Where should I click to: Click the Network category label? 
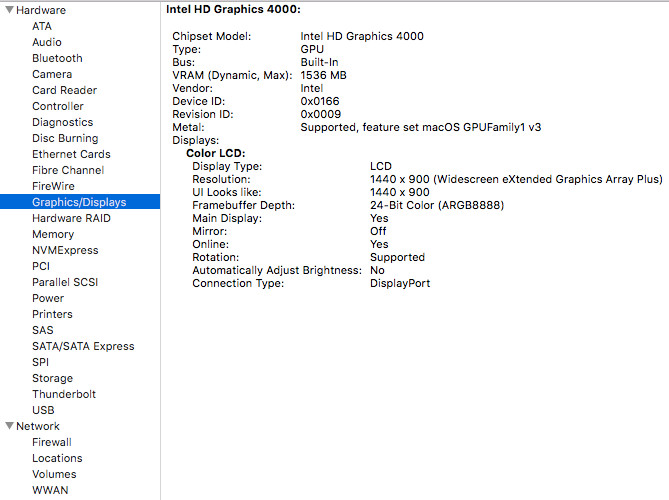click(38, 426)
